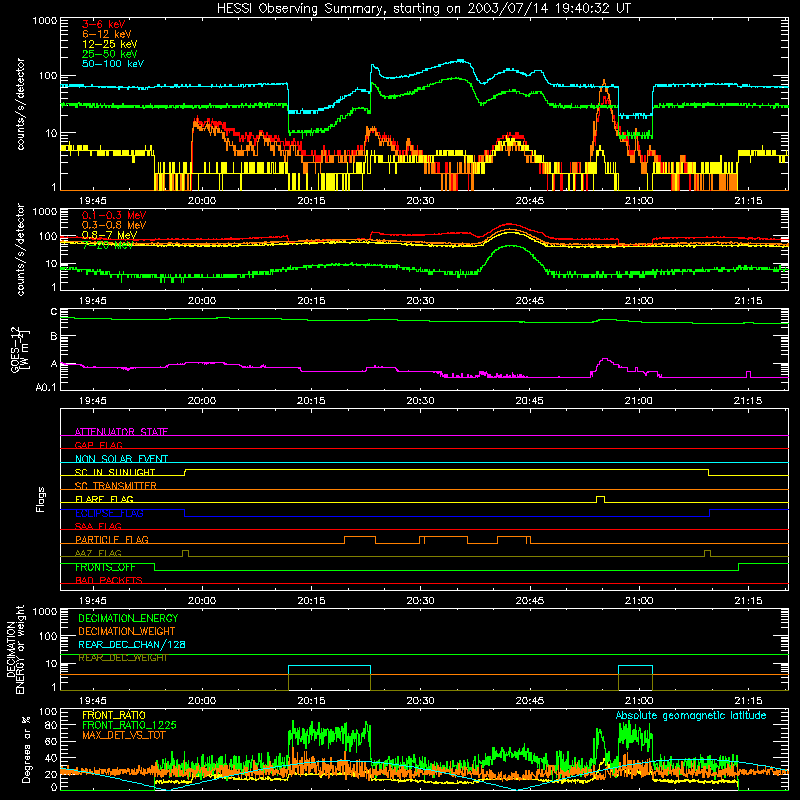Select the ECLIPSE_FLAG label
Image resolution: width=800 pixels, height=800 pixels.
point(109,513)
